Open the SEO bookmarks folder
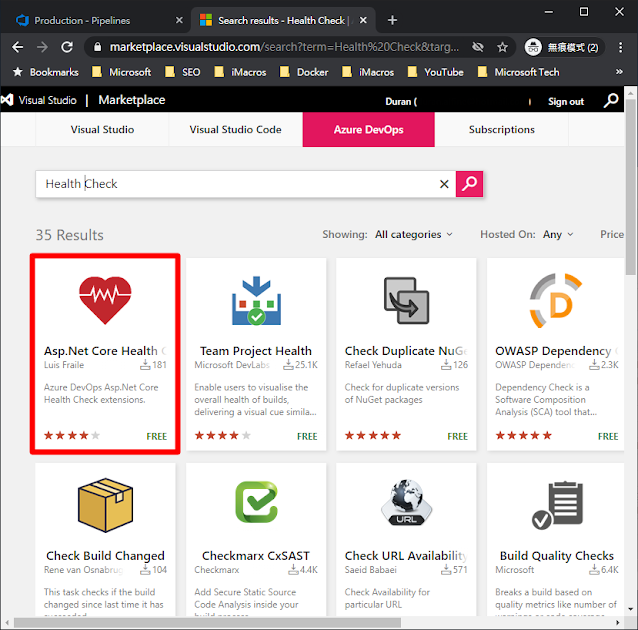This screenshot has height=630, width=638. point(183,72)
